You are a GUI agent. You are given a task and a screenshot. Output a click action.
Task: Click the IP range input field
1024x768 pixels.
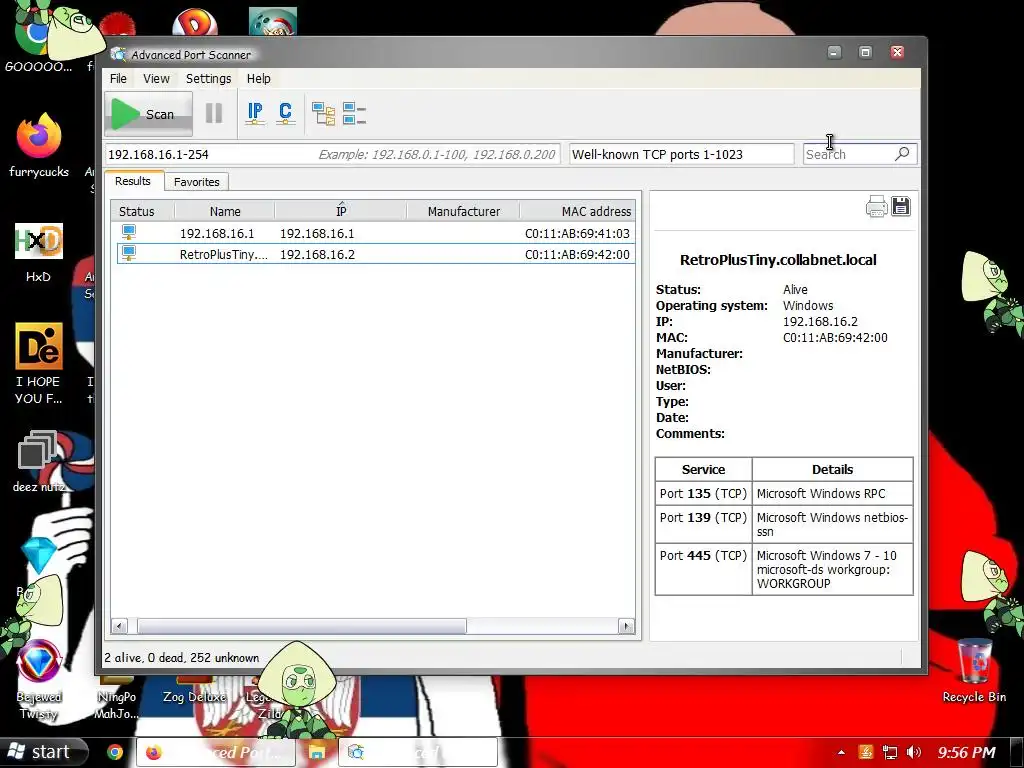pyautogui.click(x=332, y=154)
